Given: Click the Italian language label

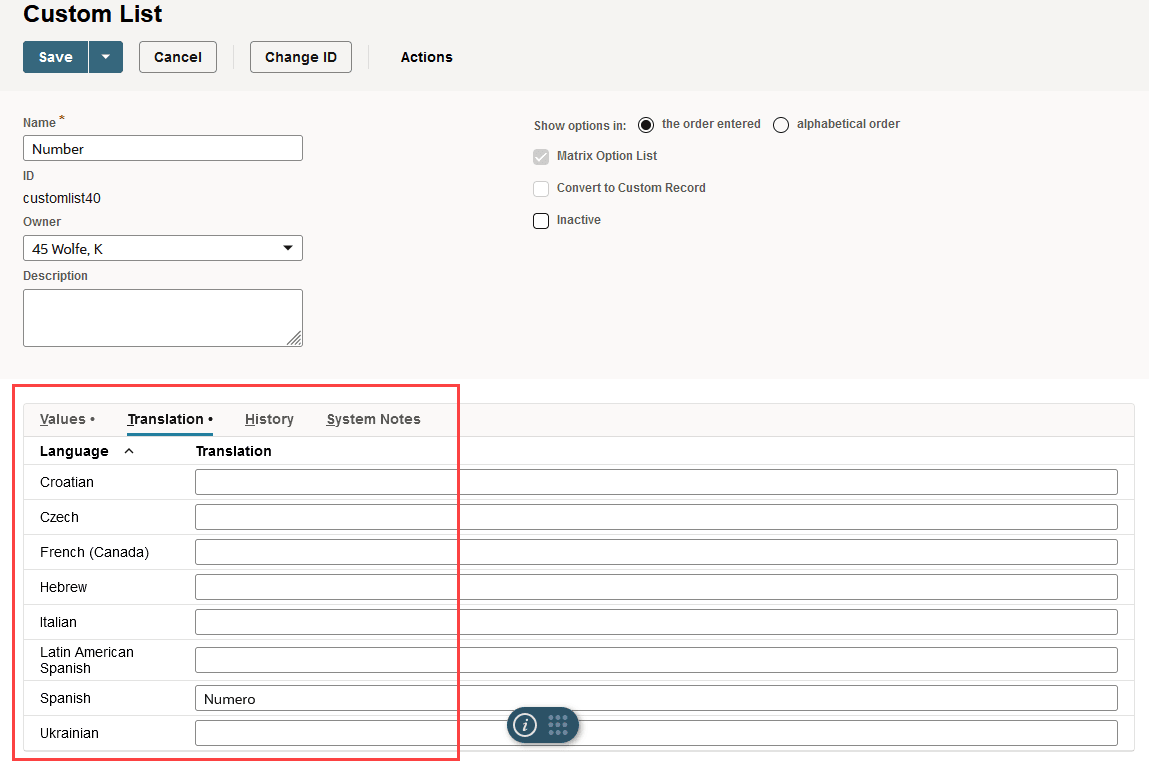Looking at the screenshot, I should click(x=58, y=623).
